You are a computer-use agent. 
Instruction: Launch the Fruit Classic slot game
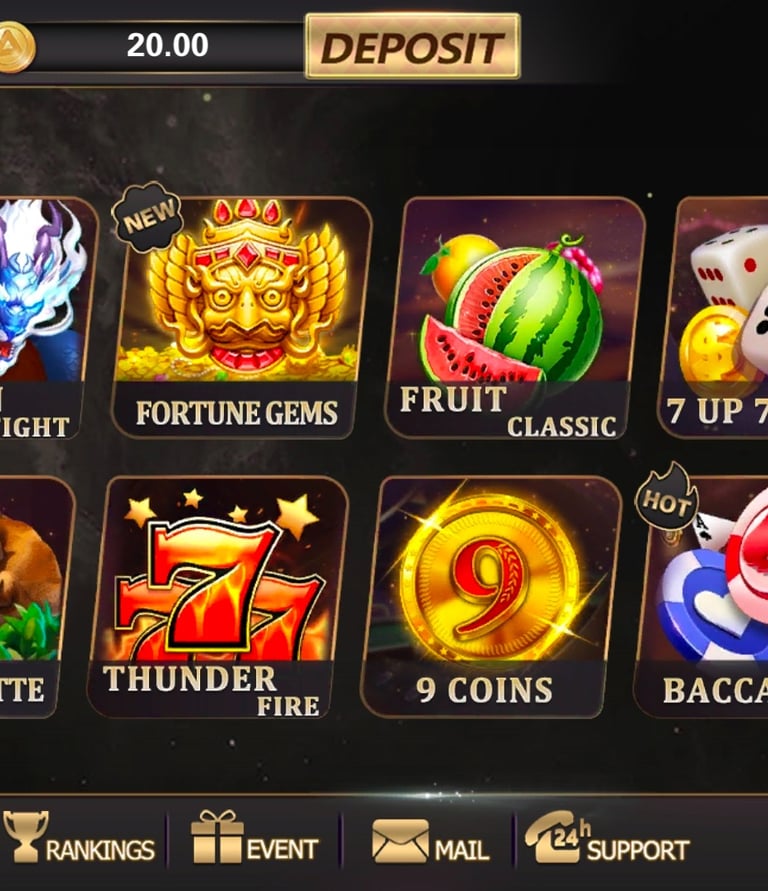point(515,317)
